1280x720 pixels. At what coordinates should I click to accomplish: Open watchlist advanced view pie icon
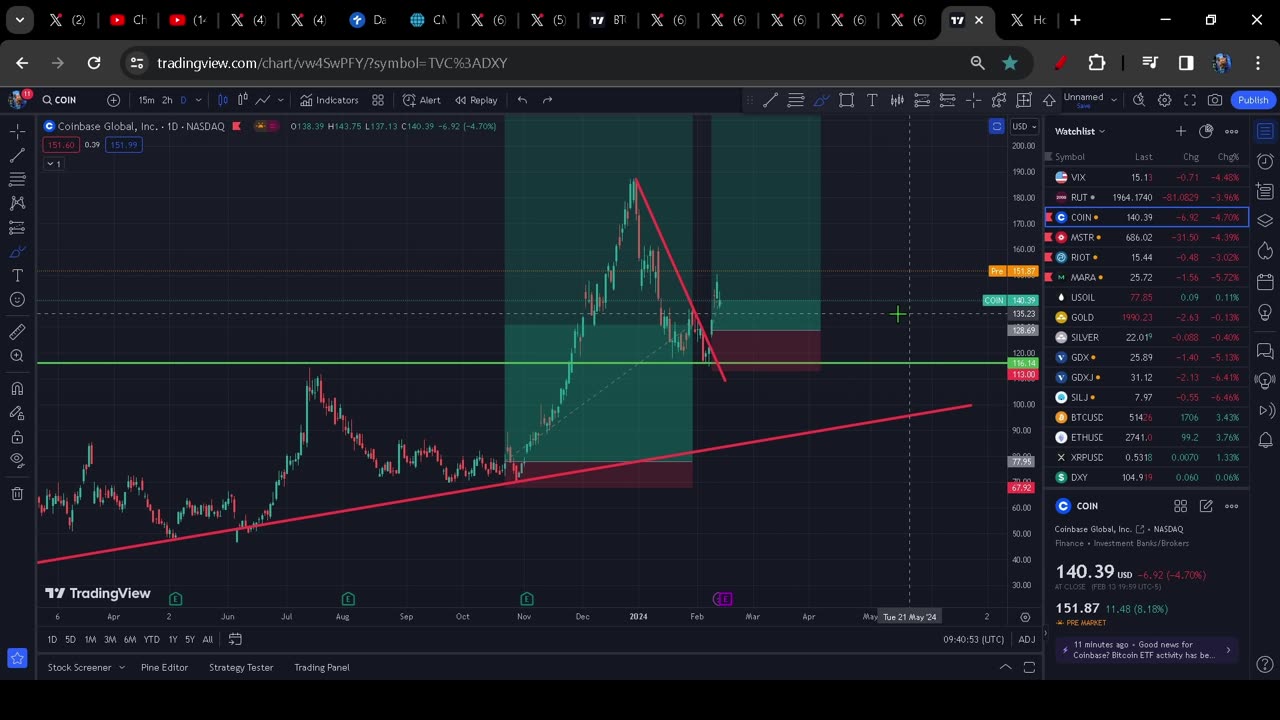pyautogui.click(x=1206, y=131)
